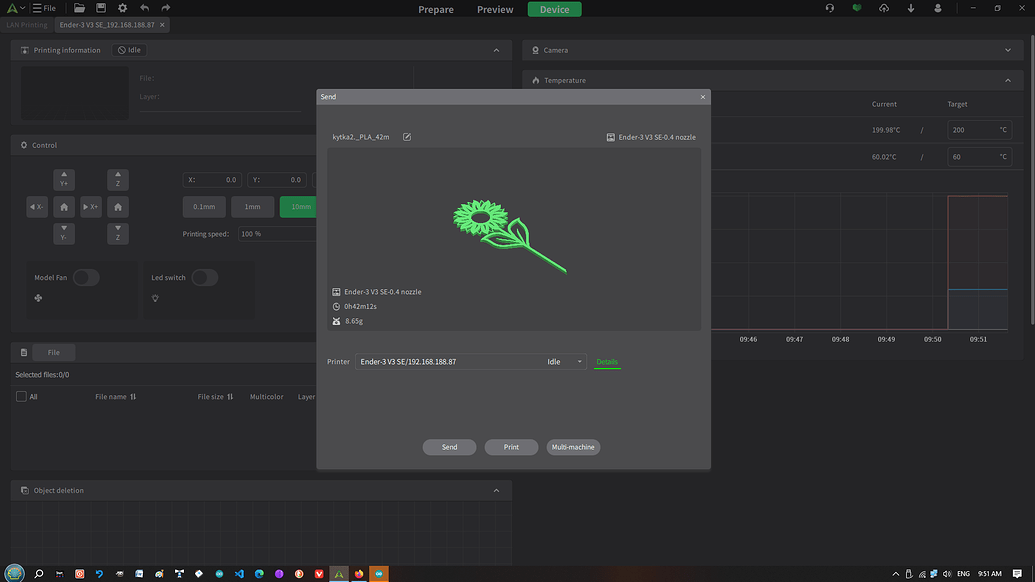Viewport: 1035px width, 582px height.
Task: Open the Camera panel icon
Action: coord(534,49)
